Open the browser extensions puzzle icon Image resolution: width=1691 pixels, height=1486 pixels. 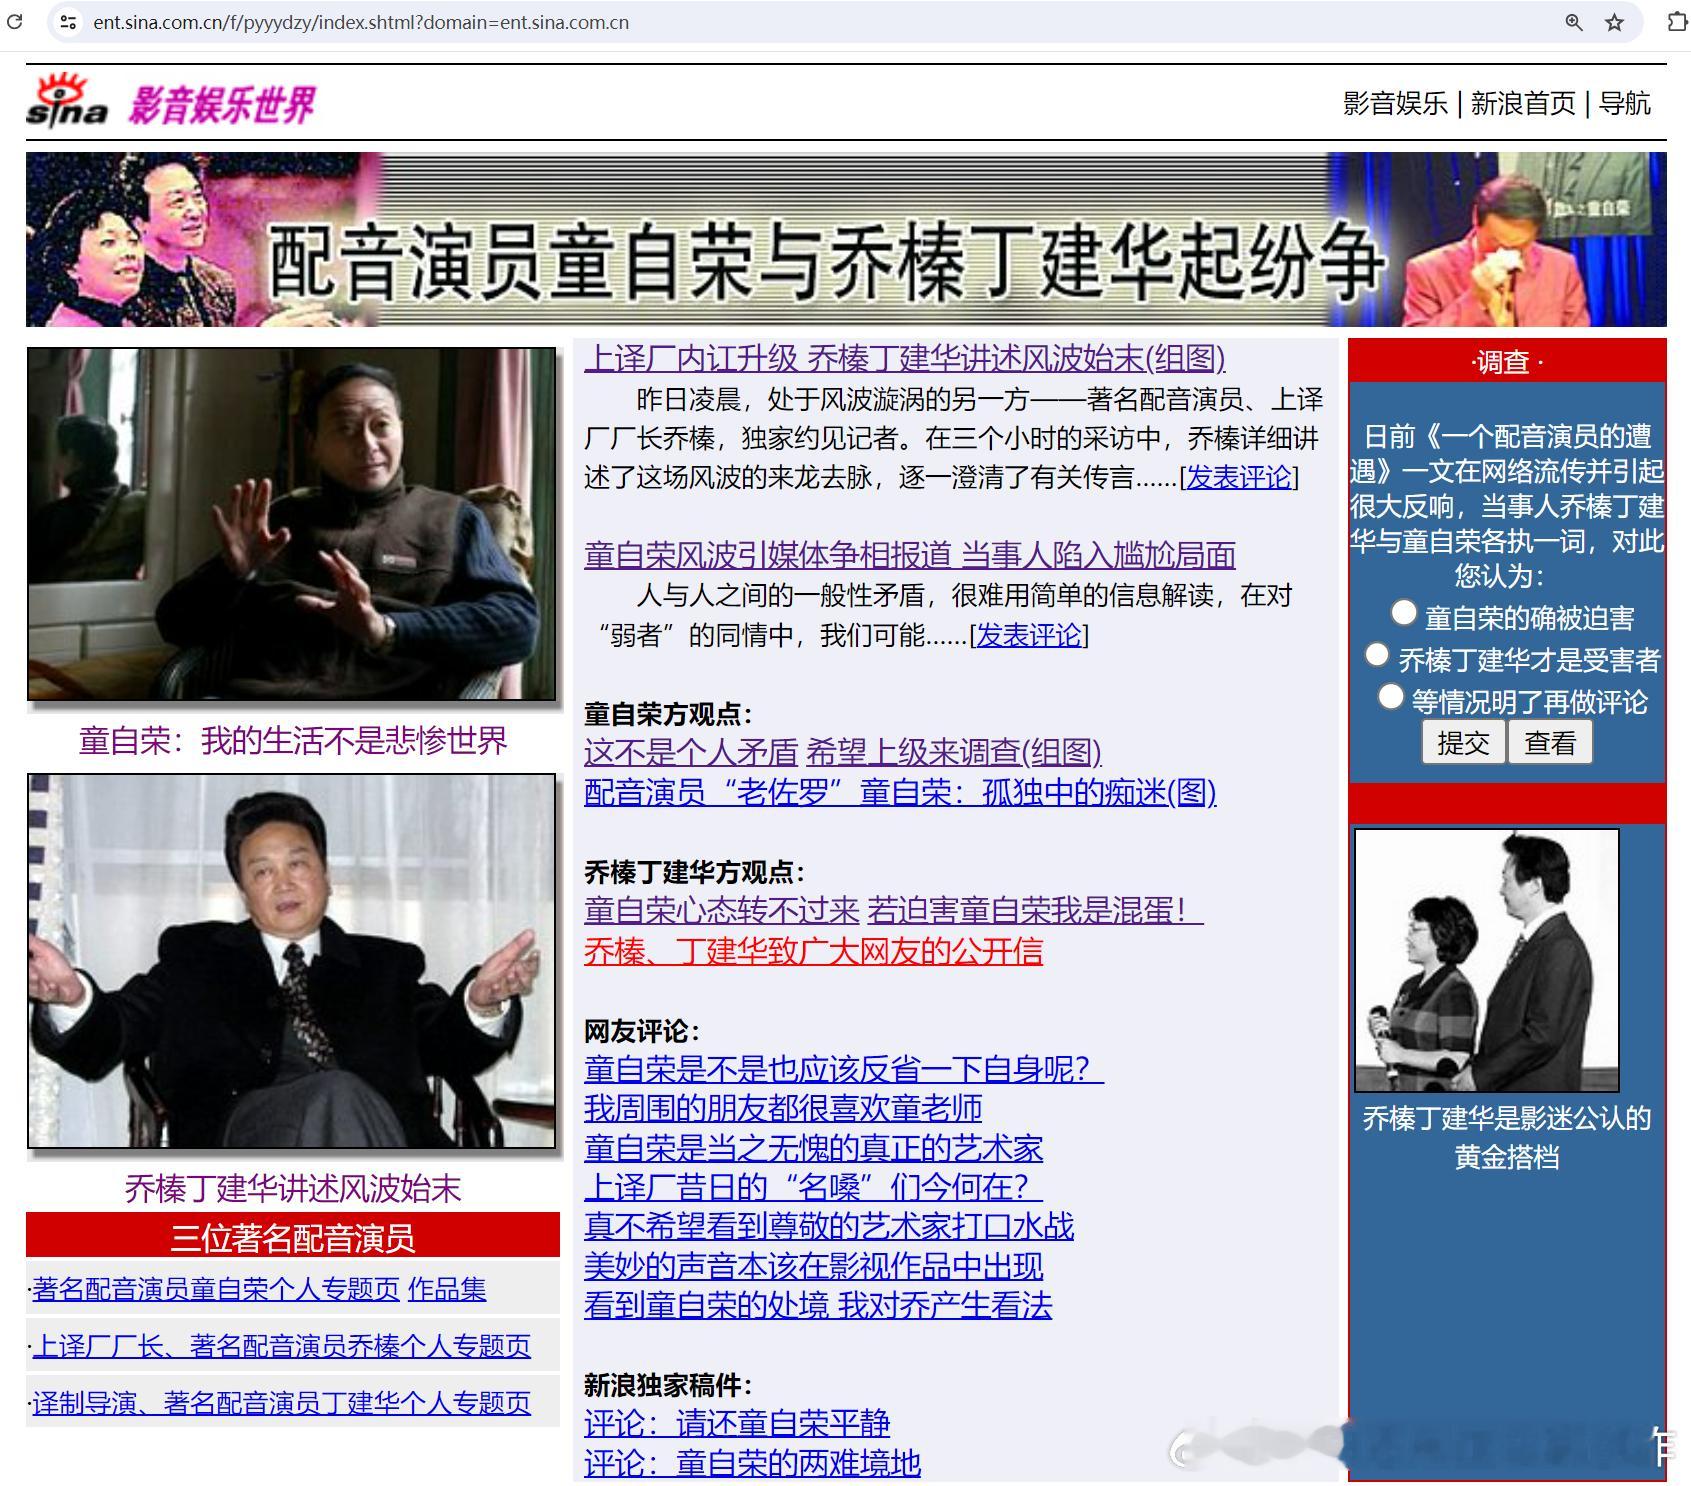(1678, 22)
